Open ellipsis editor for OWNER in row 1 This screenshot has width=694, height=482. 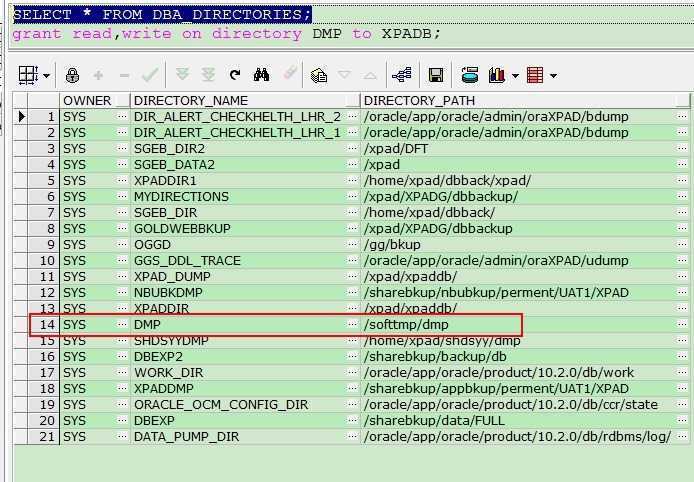click(x=122, y=116)
